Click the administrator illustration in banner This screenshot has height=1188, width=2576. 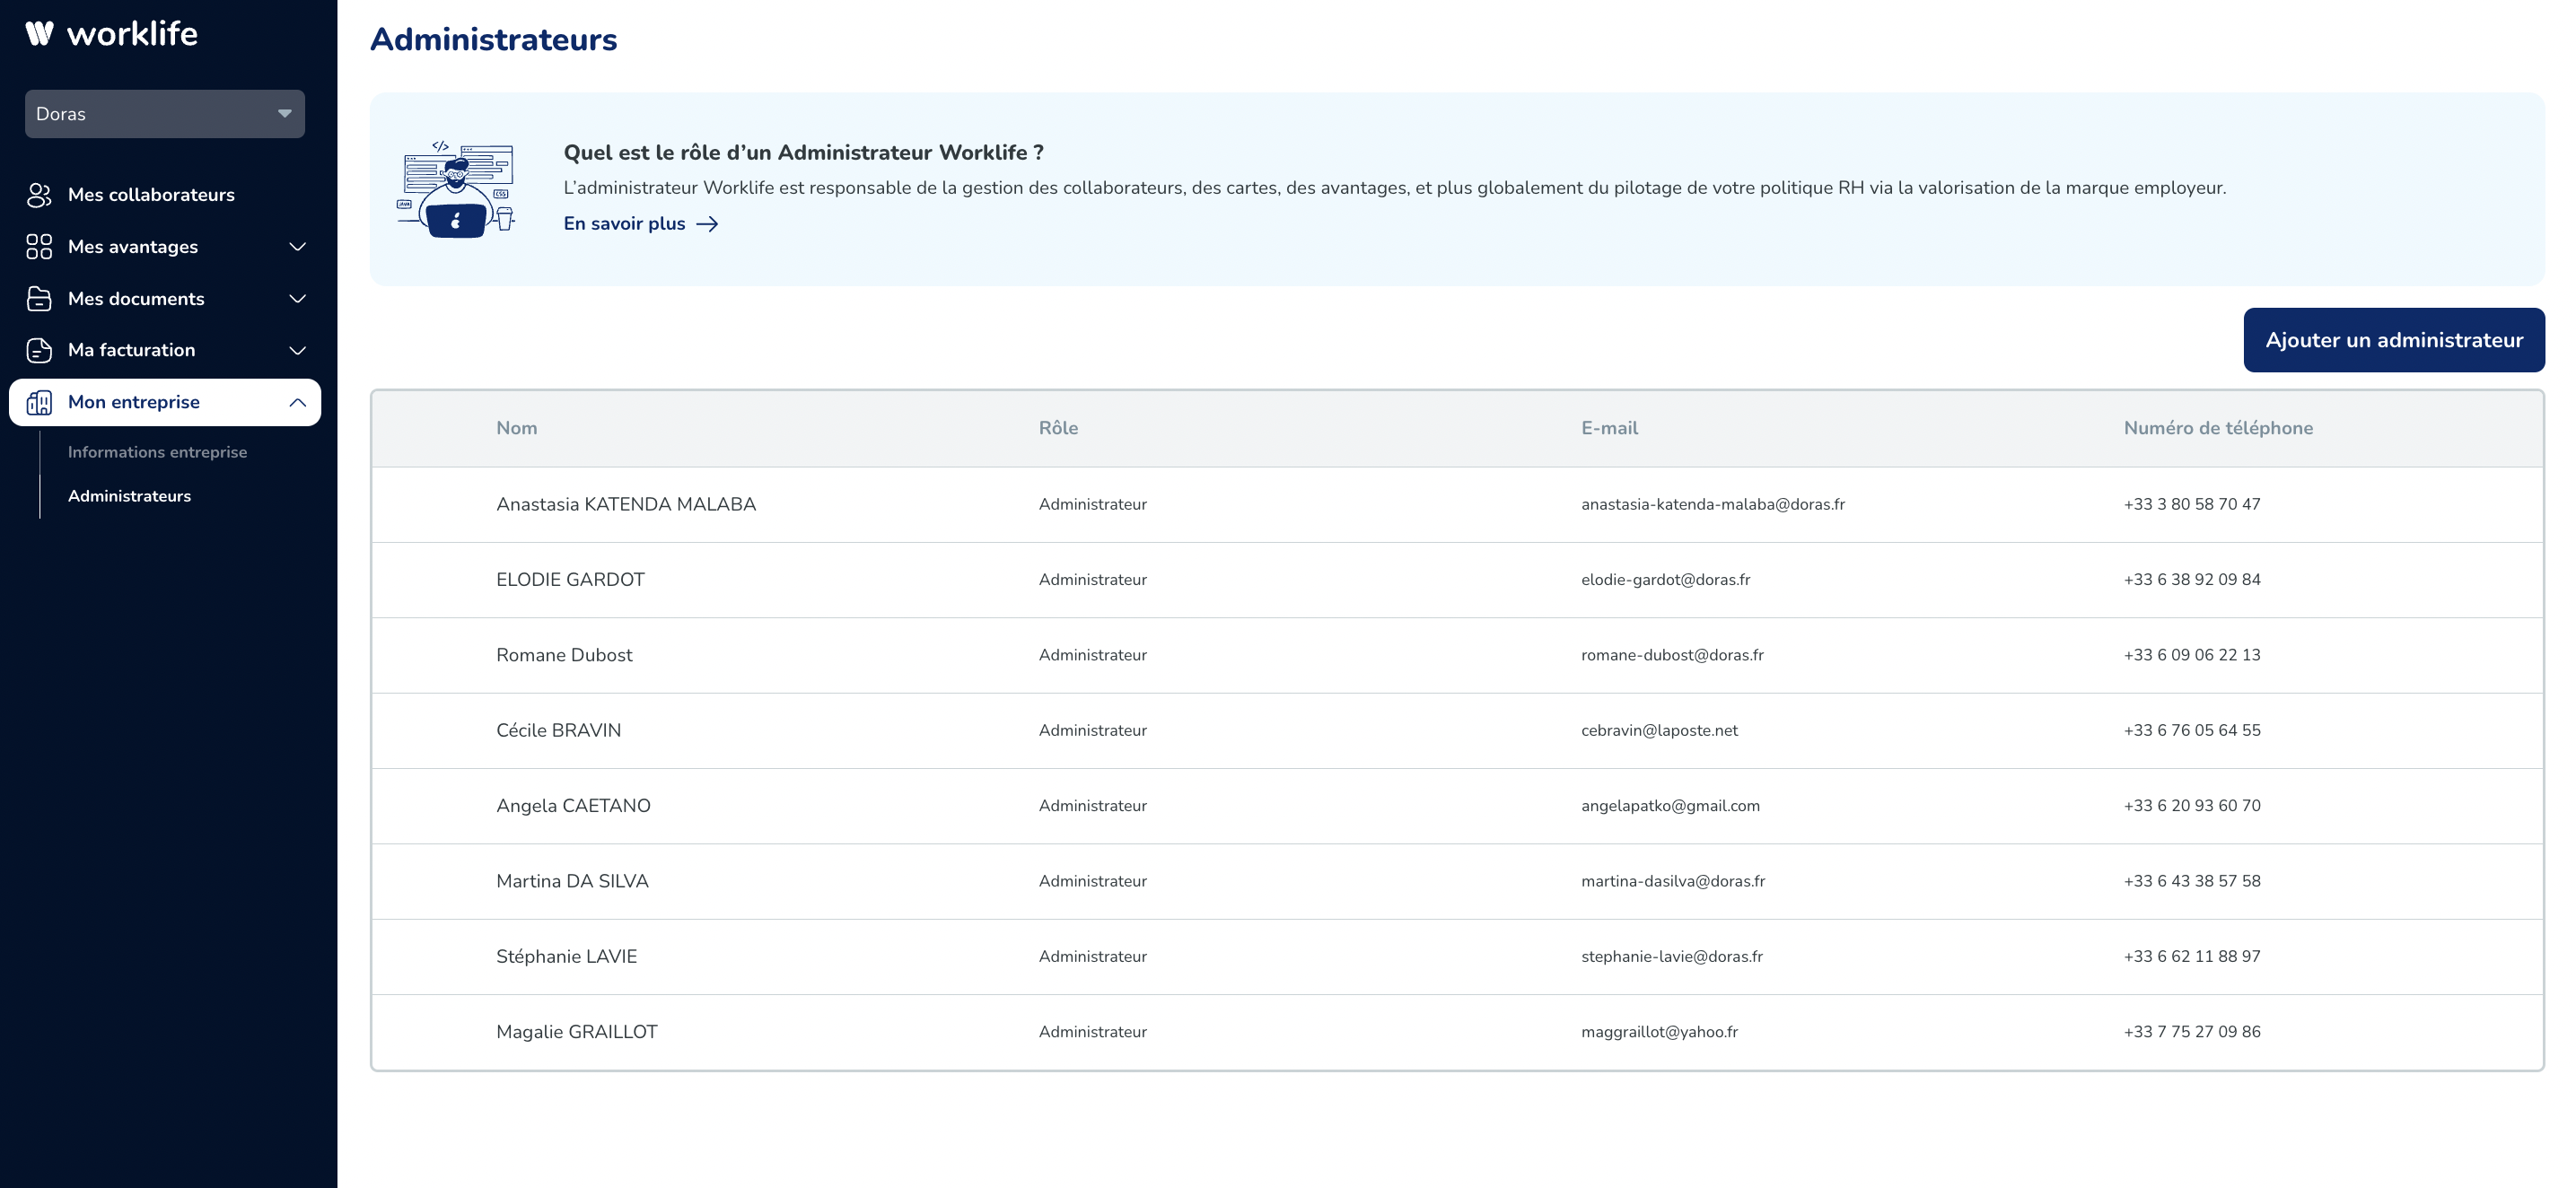457,189
